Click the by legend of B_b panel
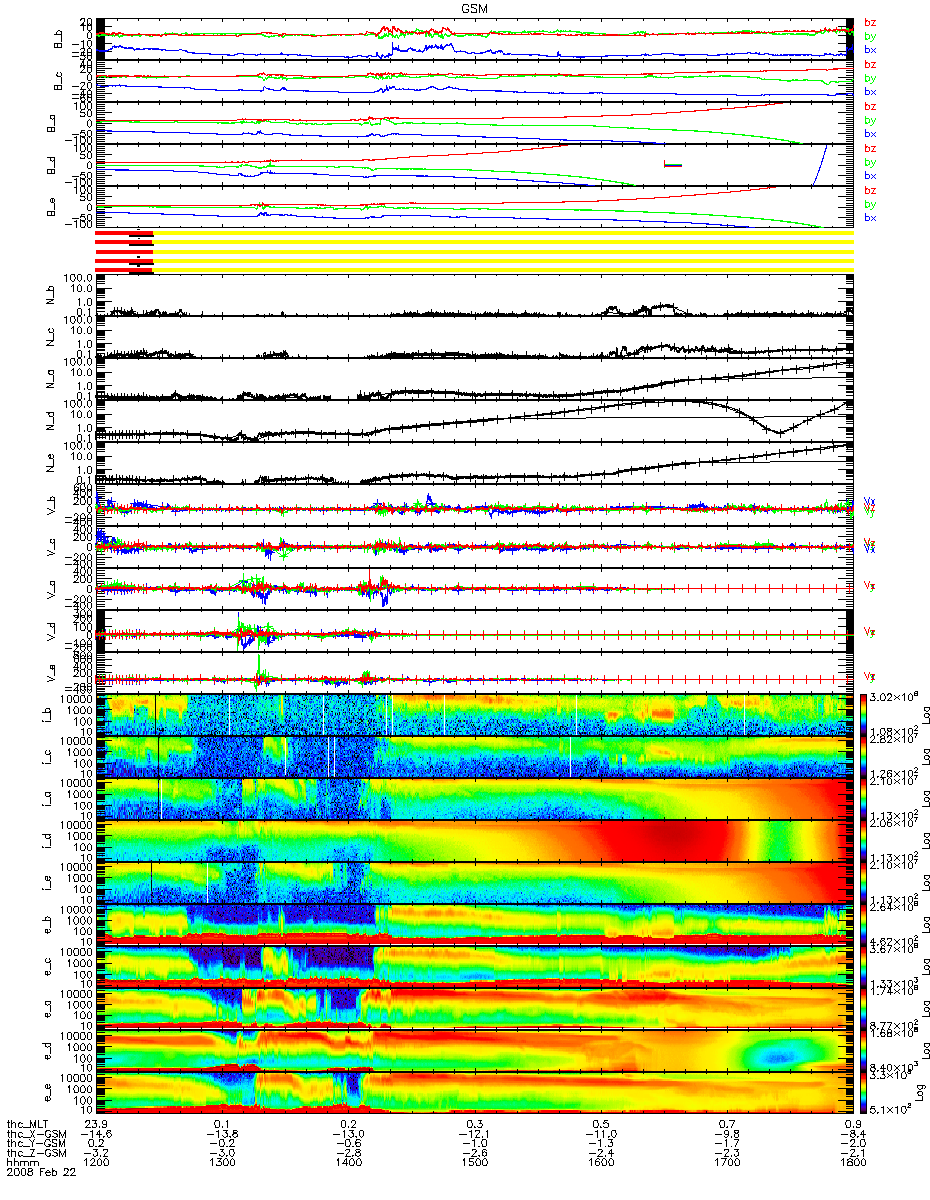 870,36
